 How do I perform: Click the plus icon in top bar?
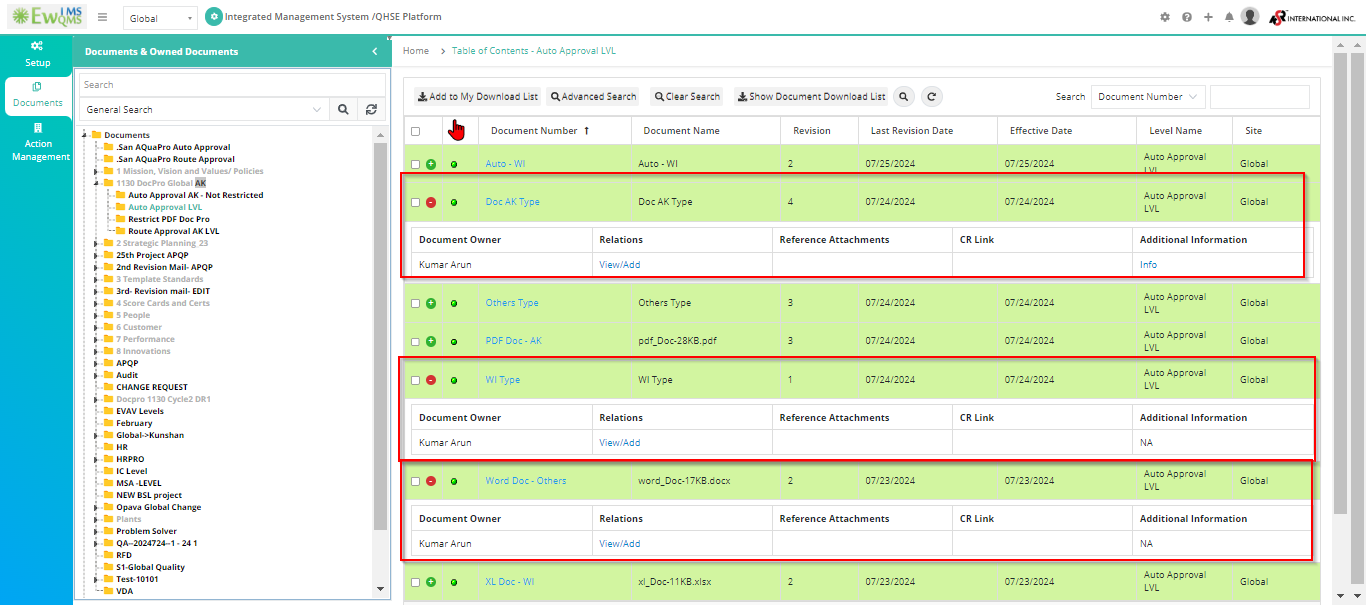coord(1208,17)
